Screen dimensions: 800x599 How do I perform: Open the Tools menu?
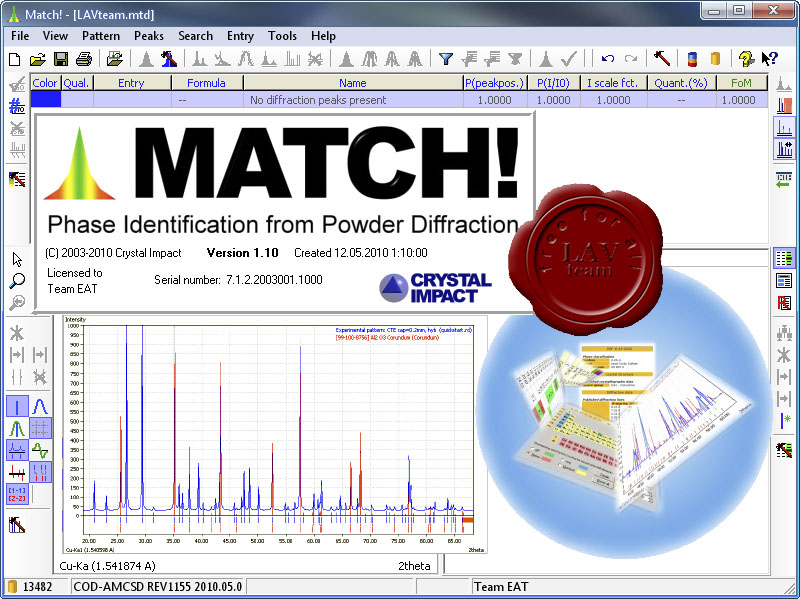point(282,36)
